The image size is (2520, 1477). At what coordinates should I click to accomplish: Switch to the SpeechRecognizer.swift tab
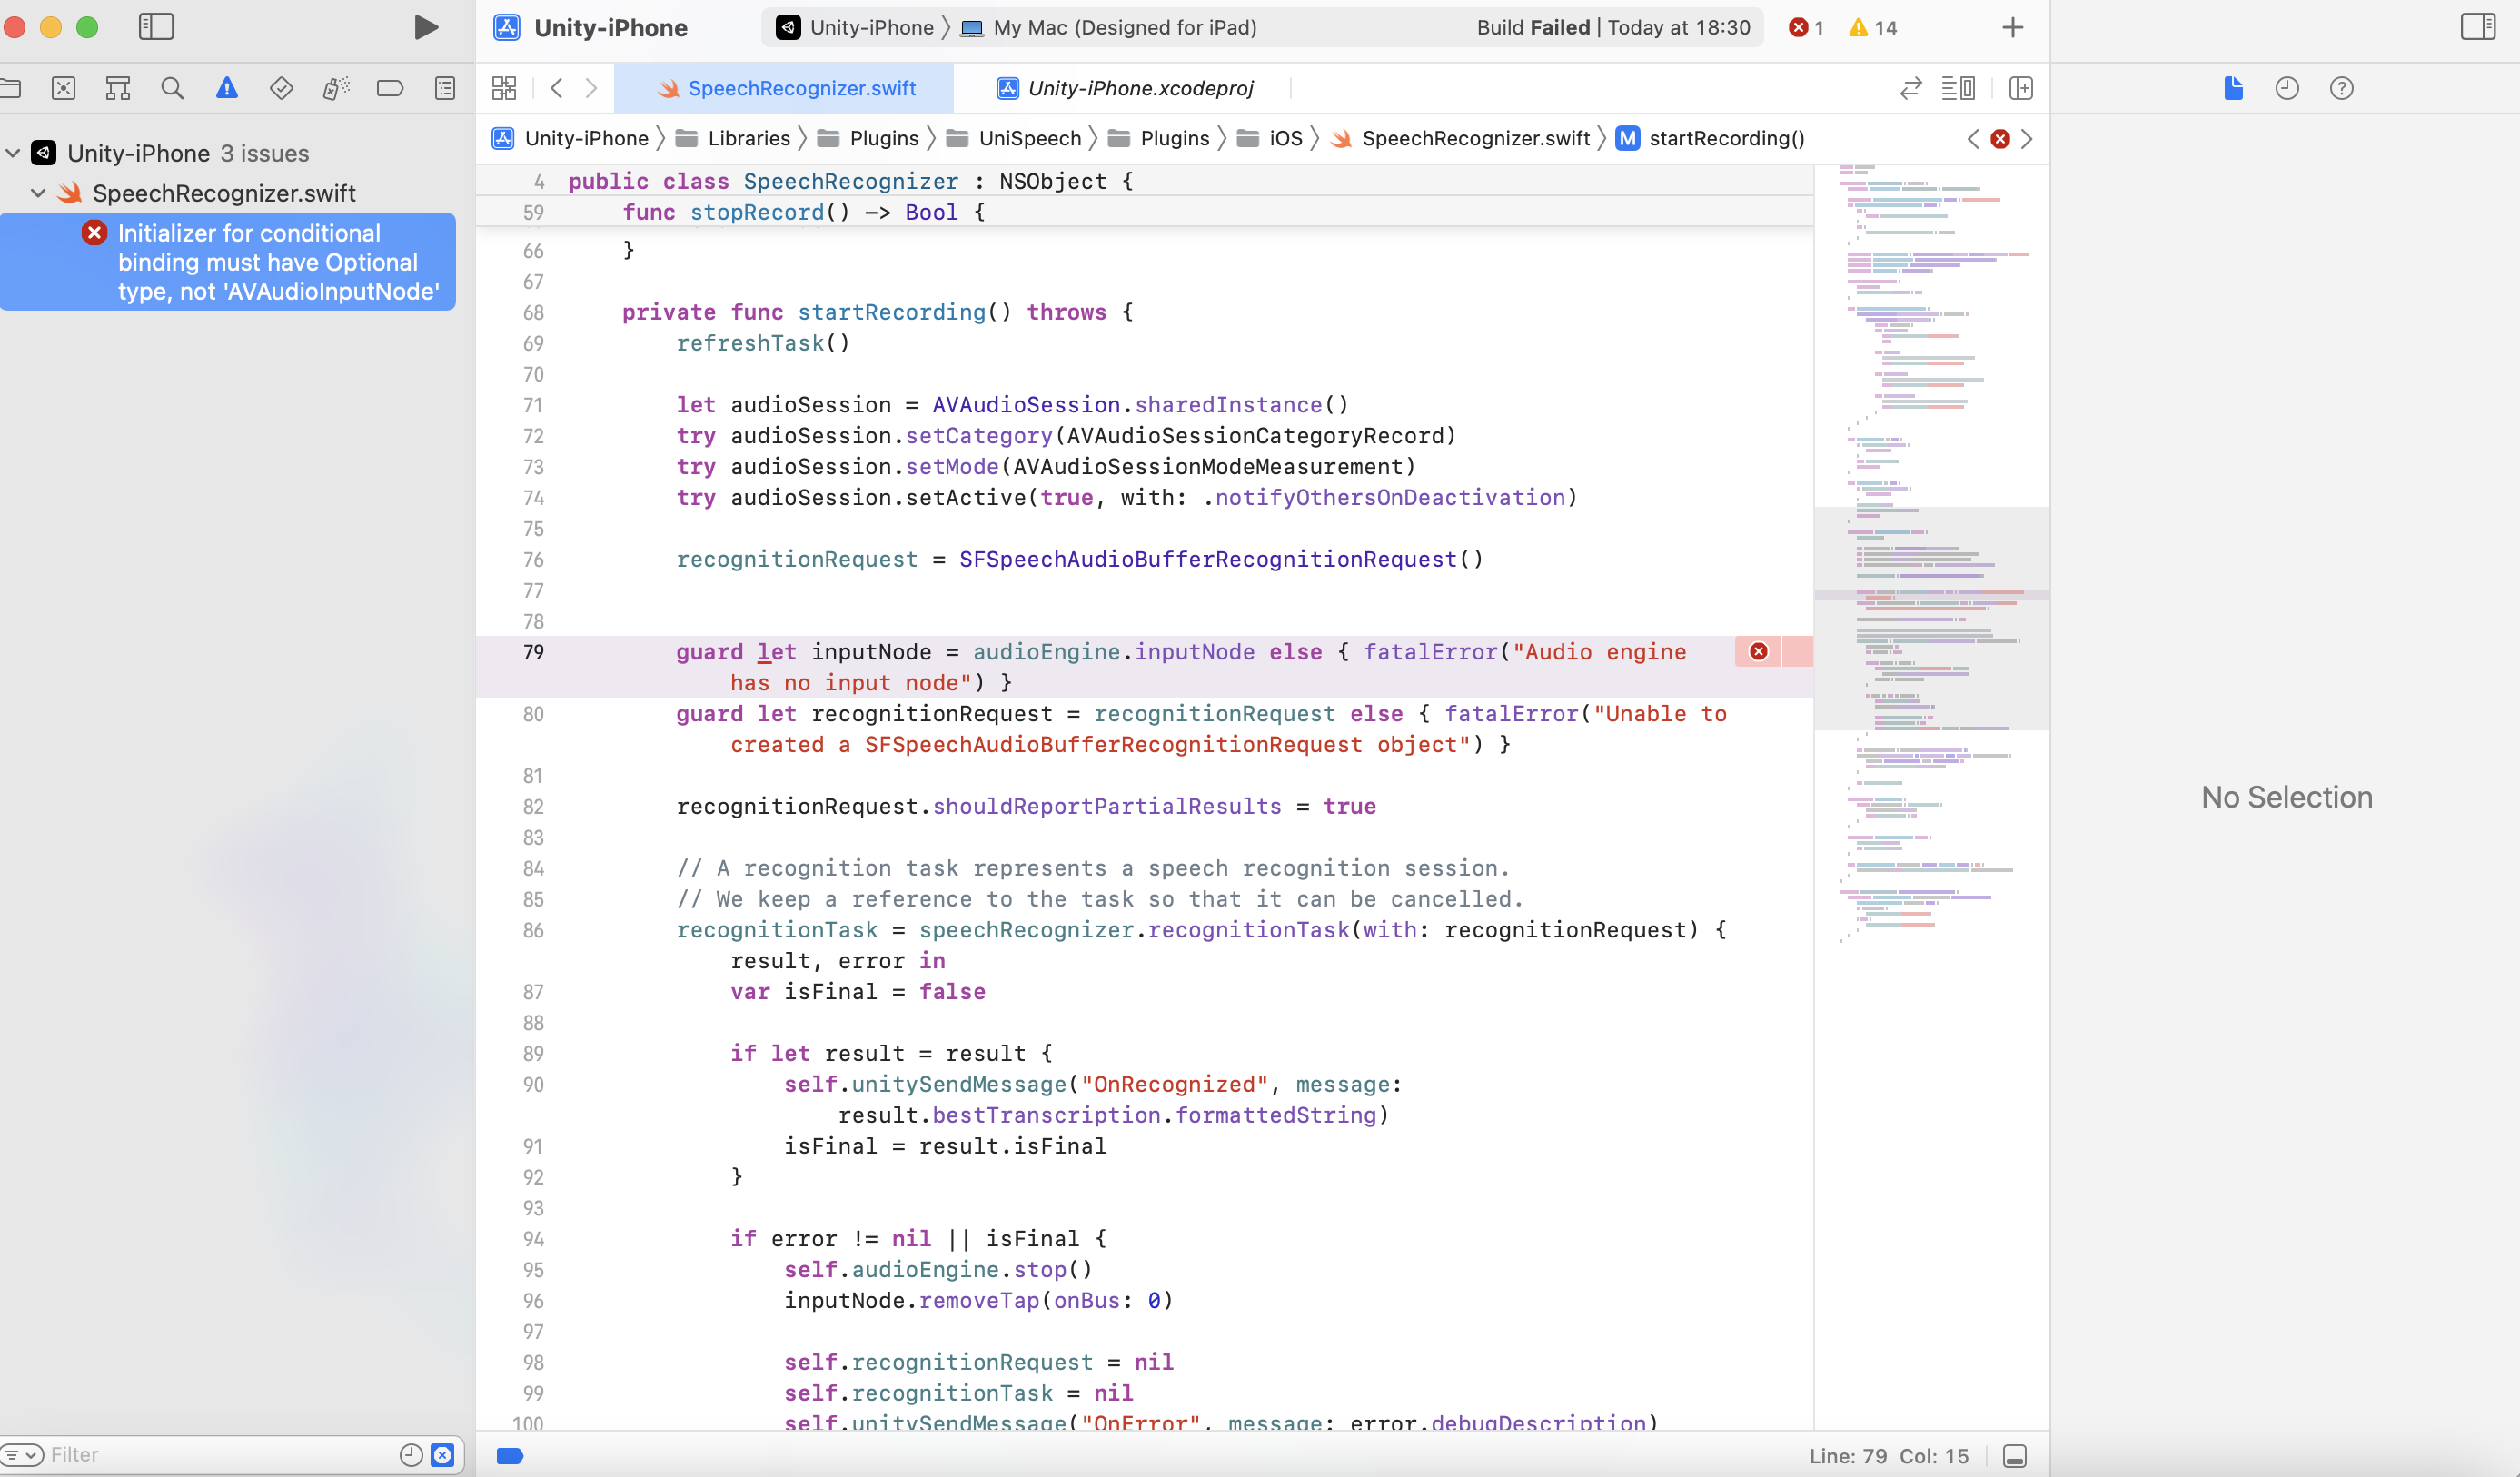click(x=785, y=89)
